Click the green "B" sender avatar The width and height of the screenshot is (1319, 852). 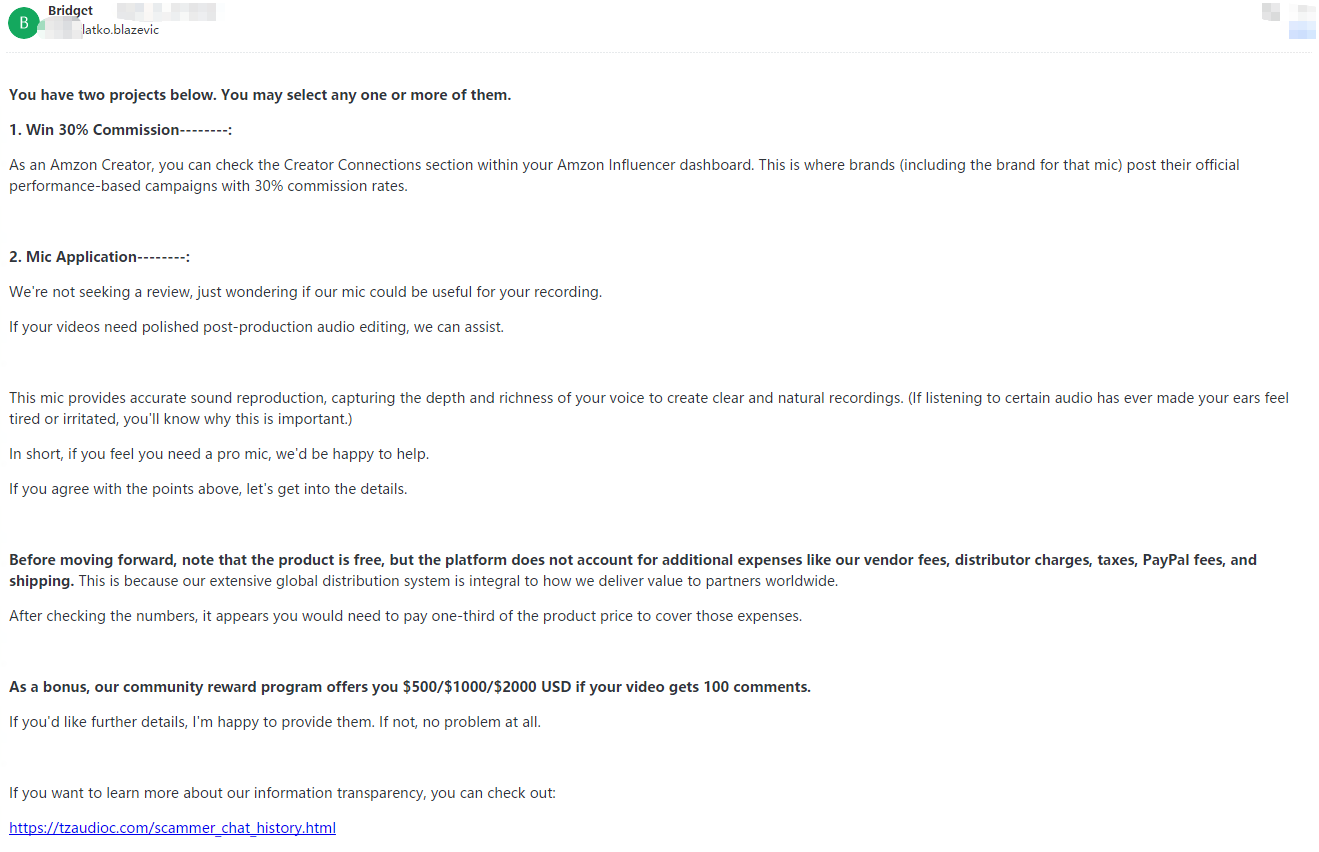(x=23, y=22)
